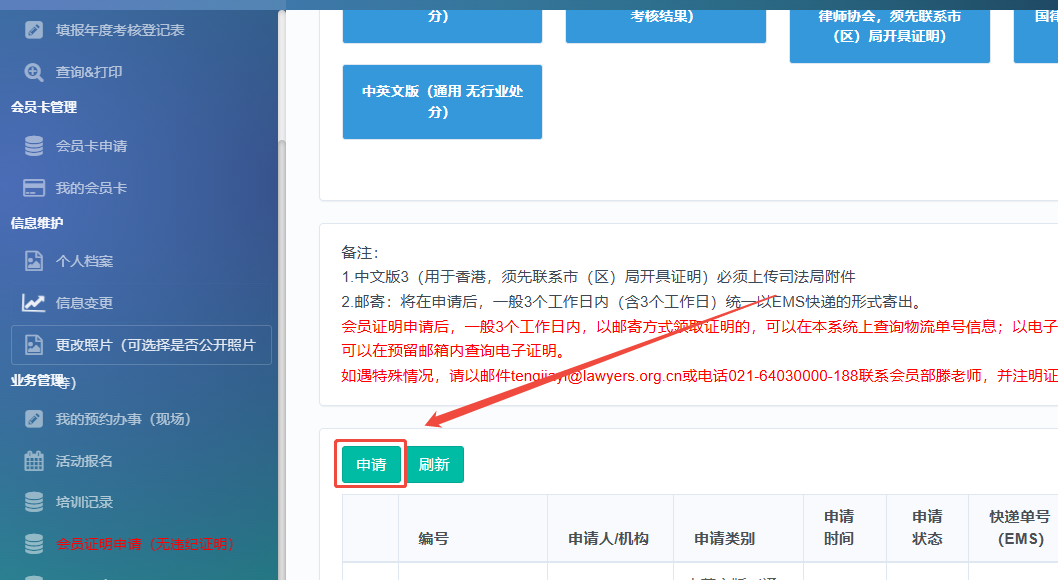Click the card icon beside 我的会员卡
This screenshot has width=1058, height=580.
coord(34,187)
